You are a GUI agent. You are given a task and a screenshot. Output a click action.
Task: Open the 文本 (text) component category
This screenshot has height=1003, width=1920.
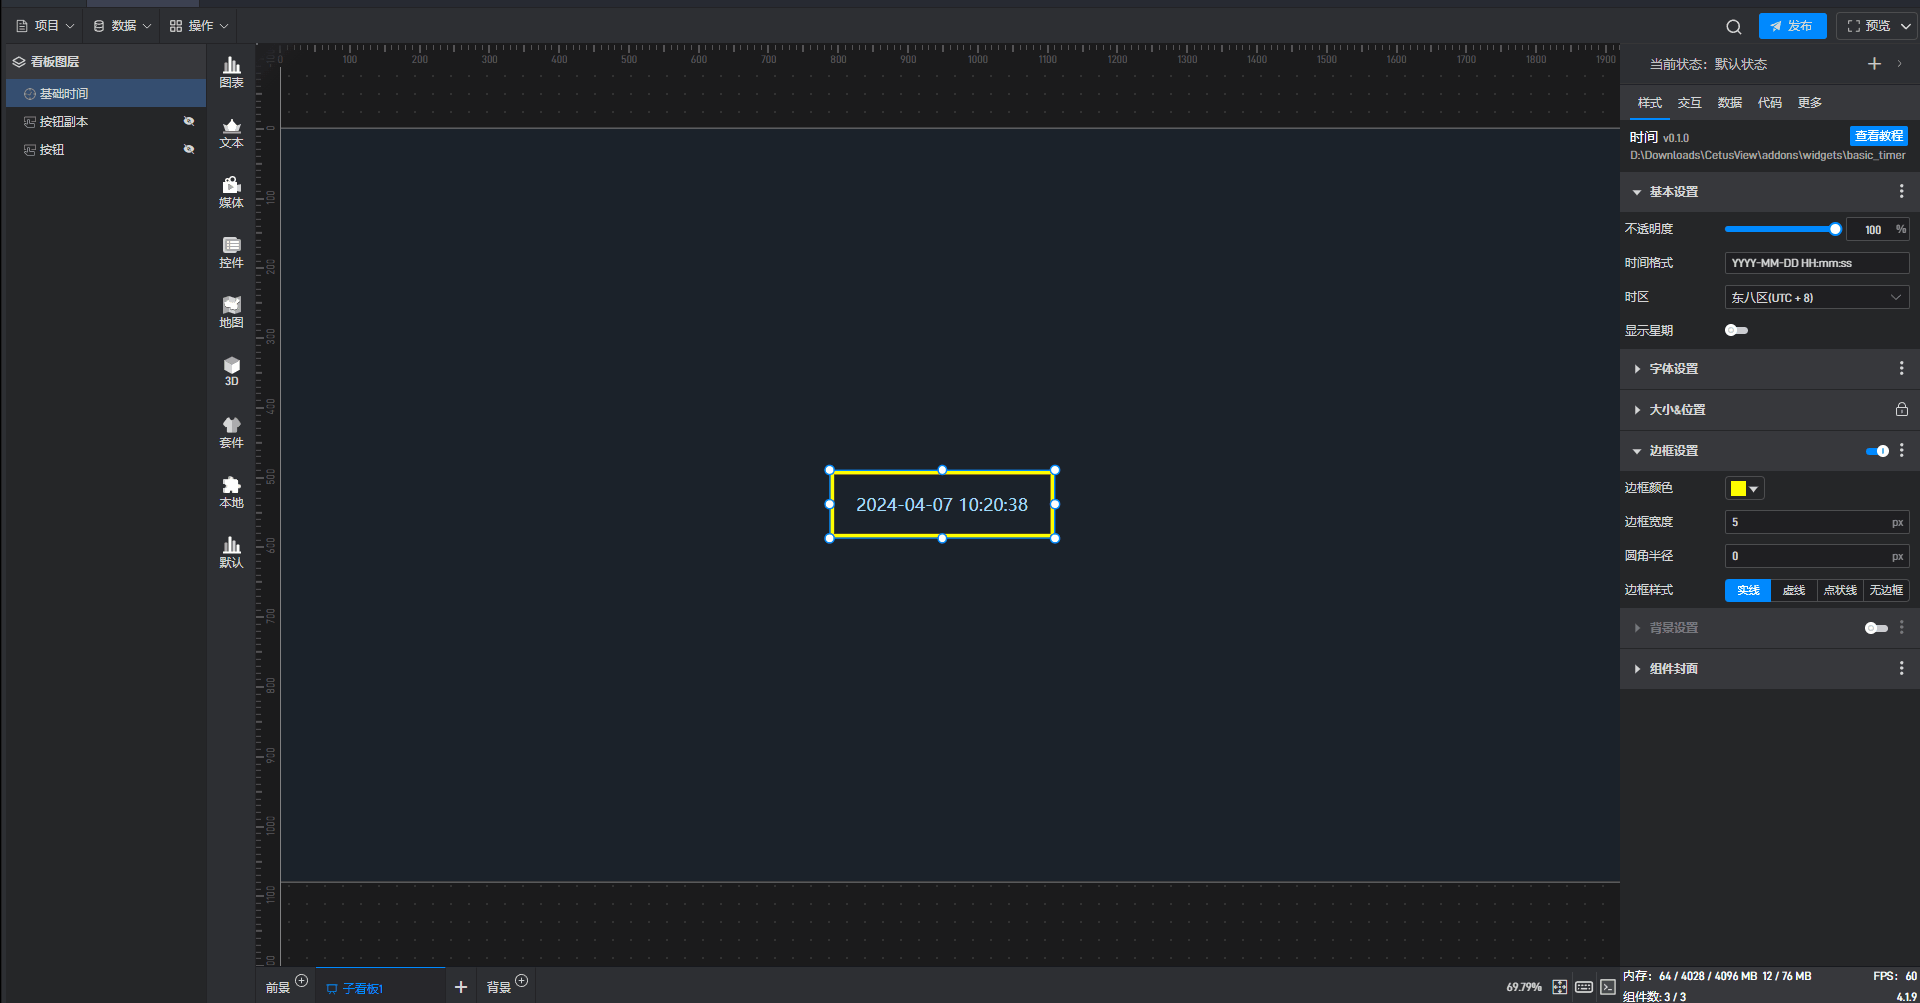(231, 132)
